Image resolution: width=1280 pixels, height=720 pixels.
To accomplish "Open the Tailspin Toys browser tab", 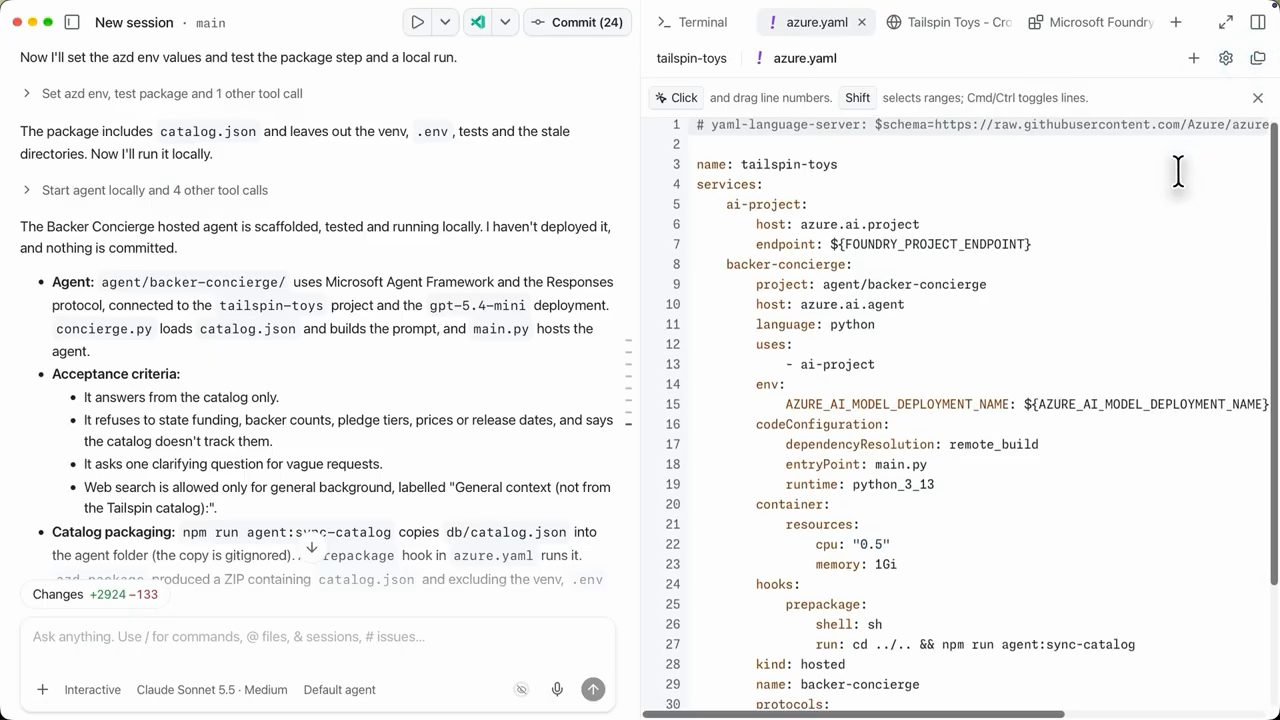I will (x=949, y=22).
